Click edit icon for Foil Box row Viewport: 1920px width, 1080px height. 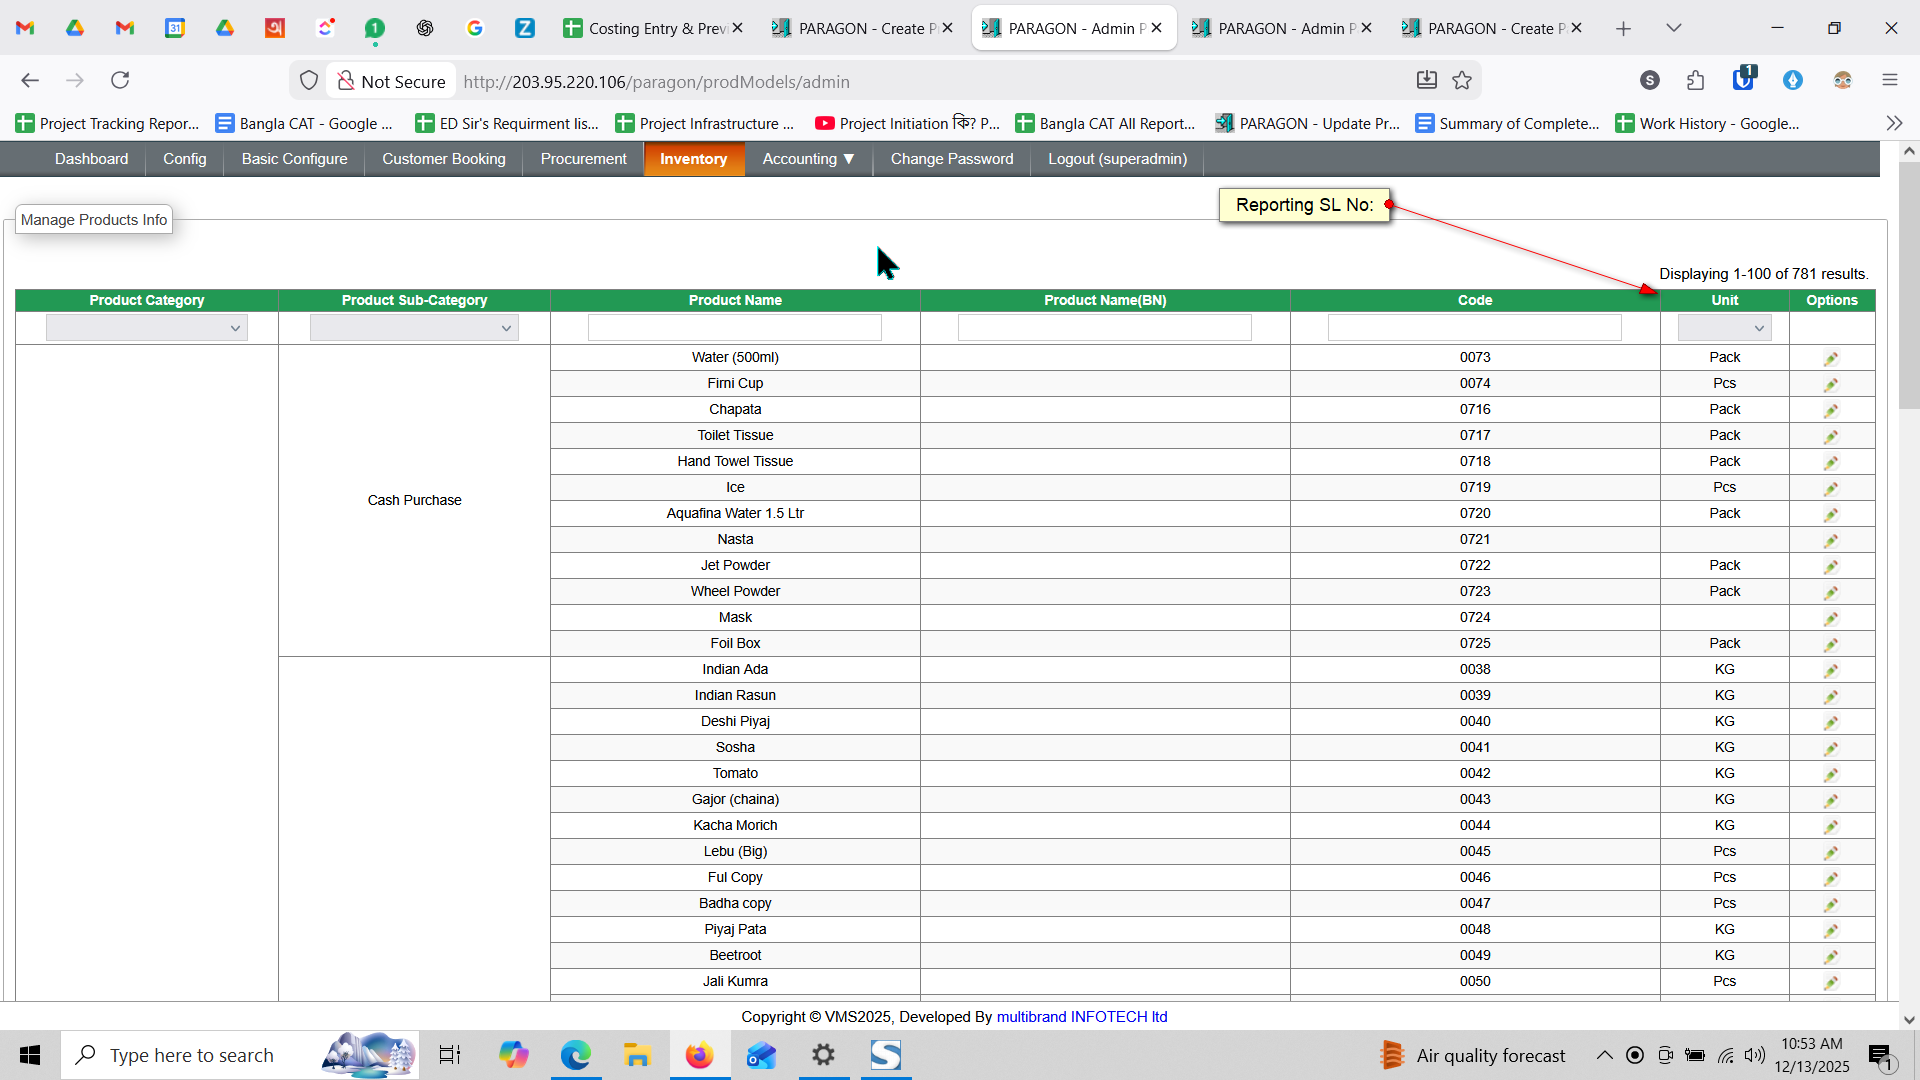coord(1831,645)
